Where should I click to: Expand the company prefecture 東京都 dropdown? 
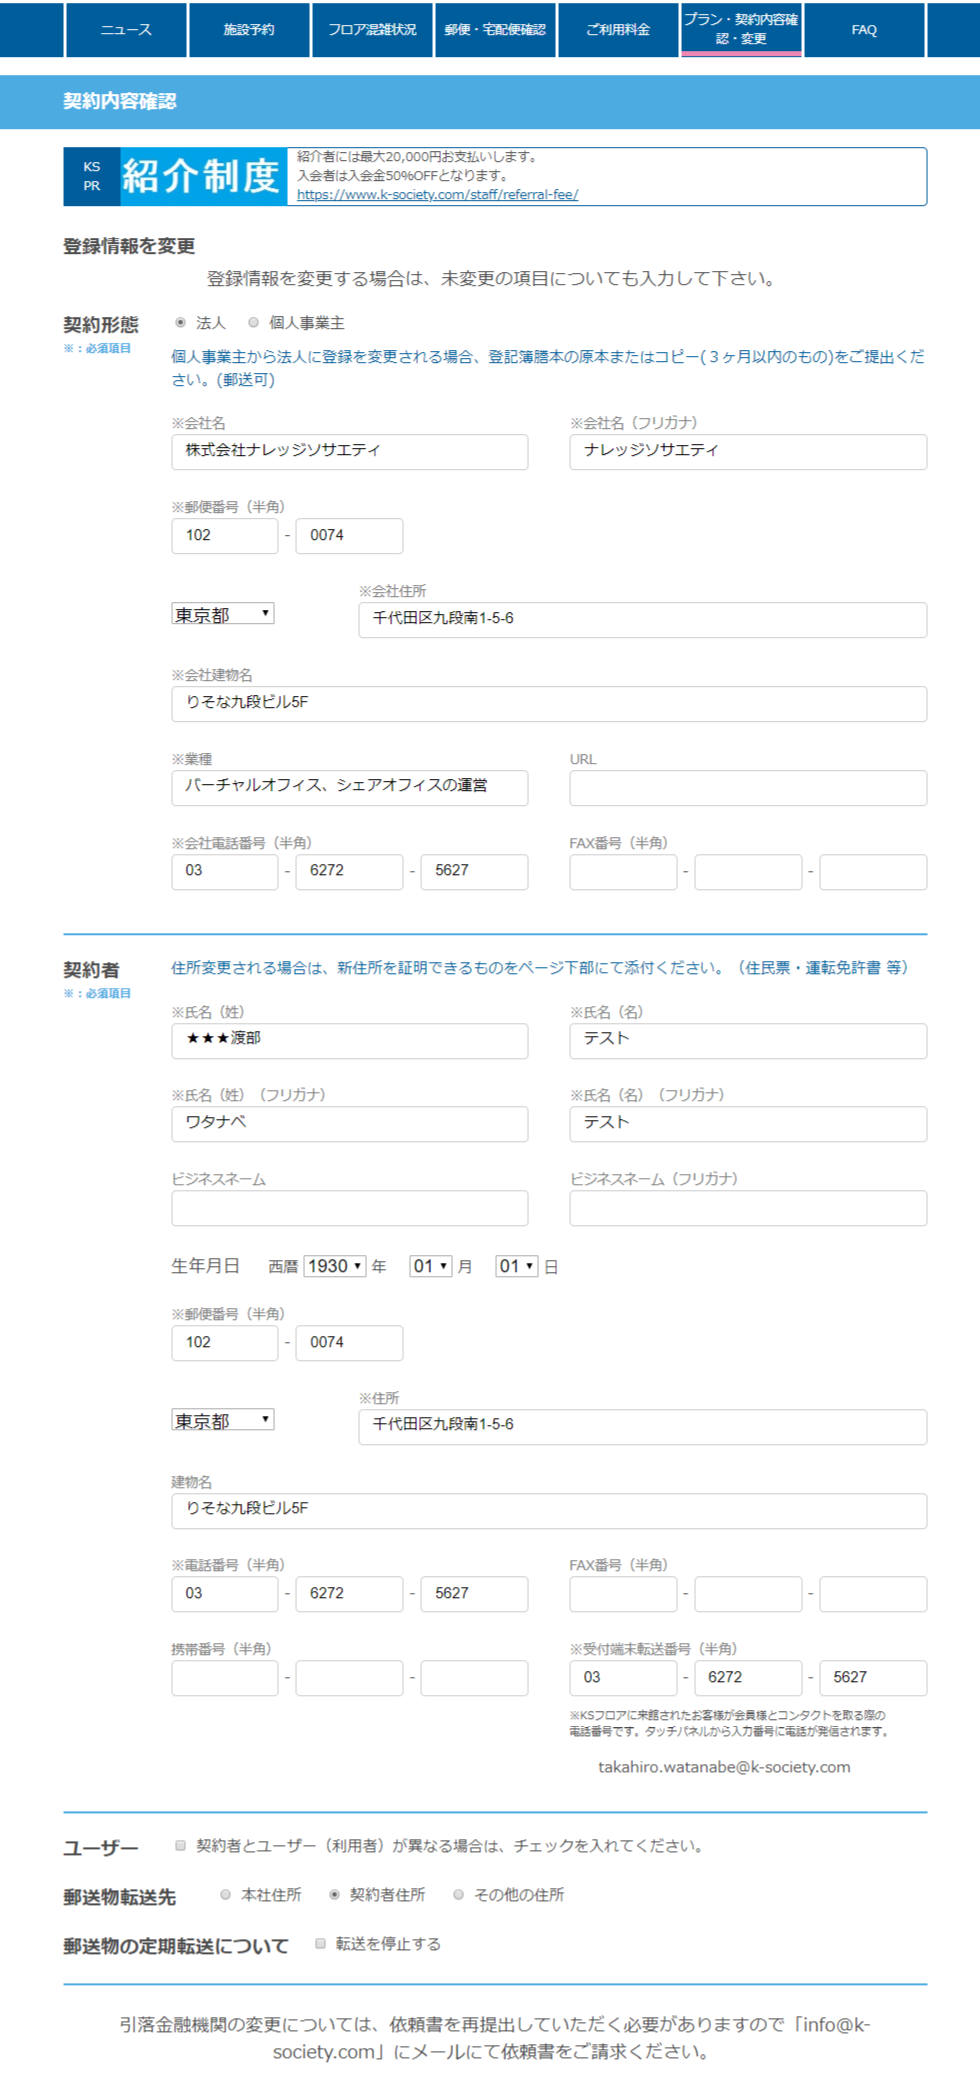coord(222,614)
